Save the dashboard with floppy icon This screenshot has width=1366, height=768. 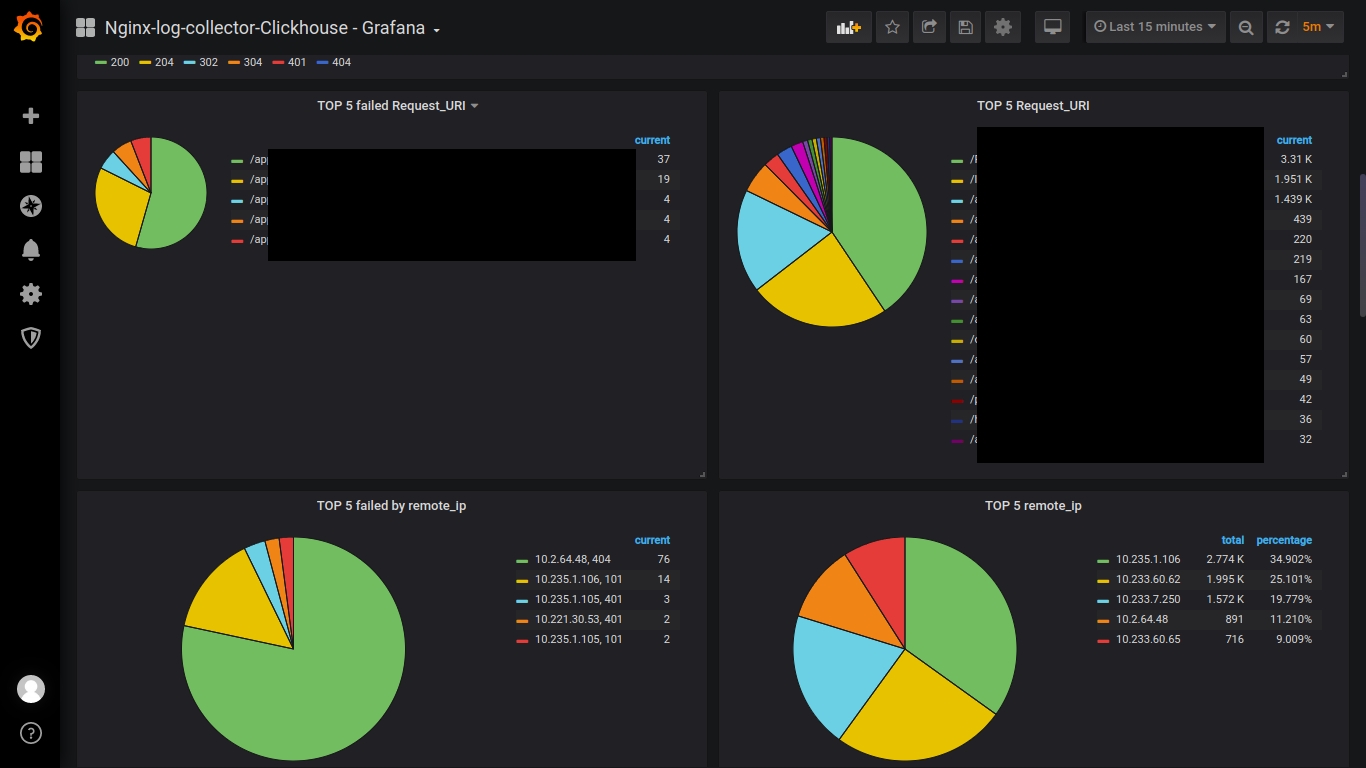(x=965, y=27)
